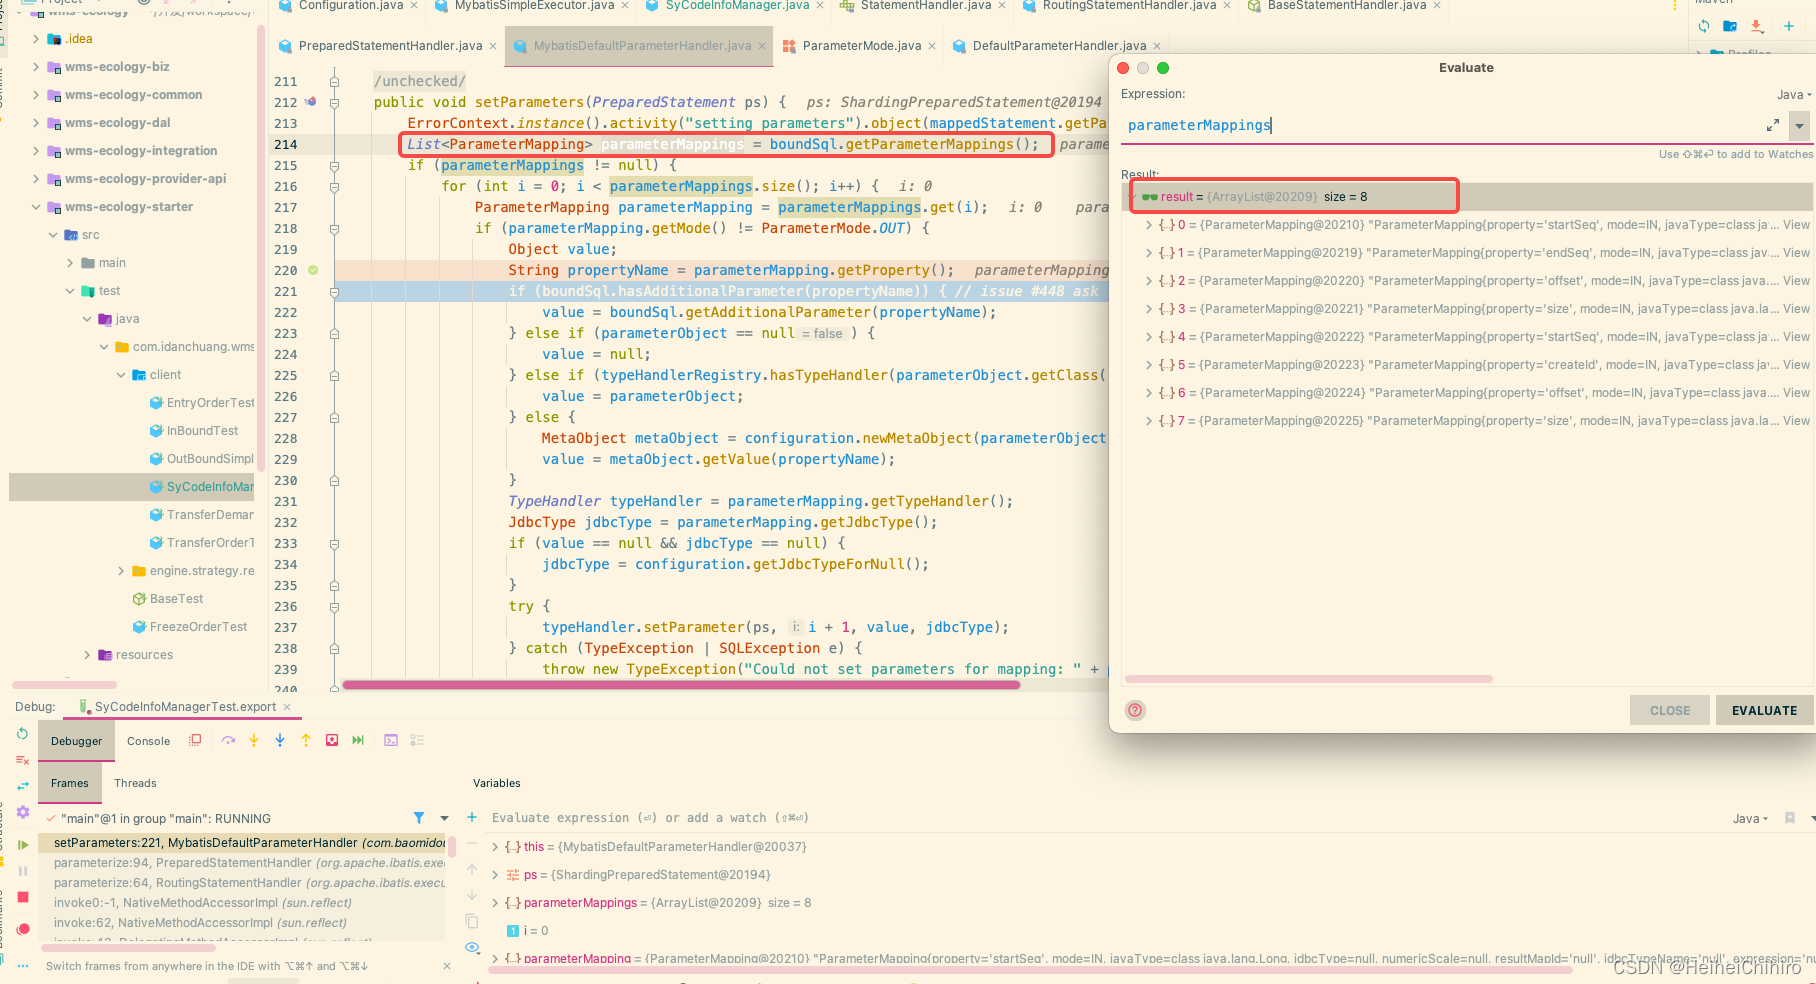The height and width of the screenshot is (984, 1816).
Task: Click the Drop Frame icon
Action: pos(332,740)
